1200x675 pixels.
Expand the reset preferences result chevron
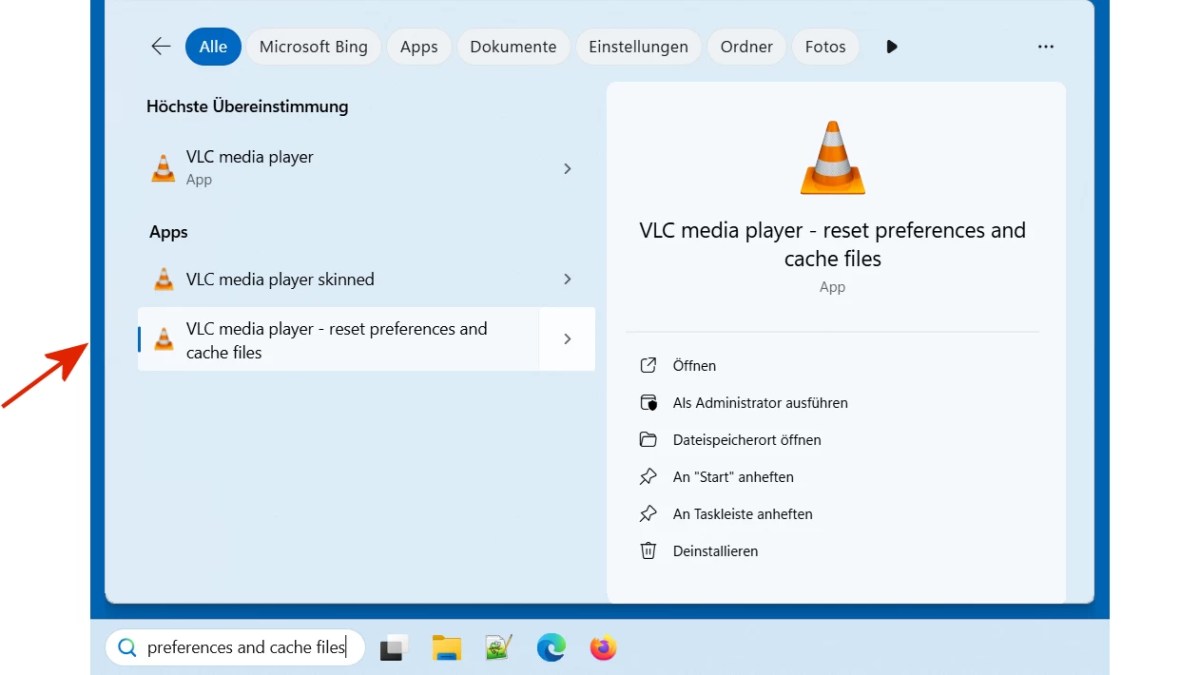pyautogui.click(x=567, y=339)
